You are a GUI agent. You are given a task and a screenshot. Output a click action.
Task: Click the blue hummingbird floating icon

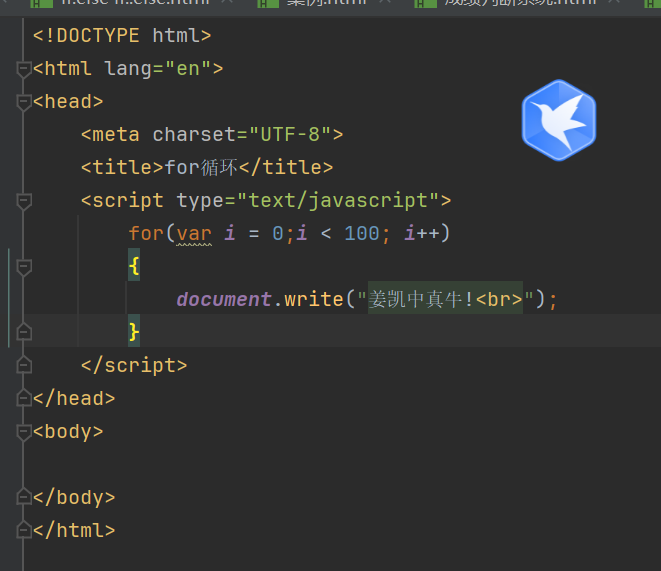(x=559, y=120)
